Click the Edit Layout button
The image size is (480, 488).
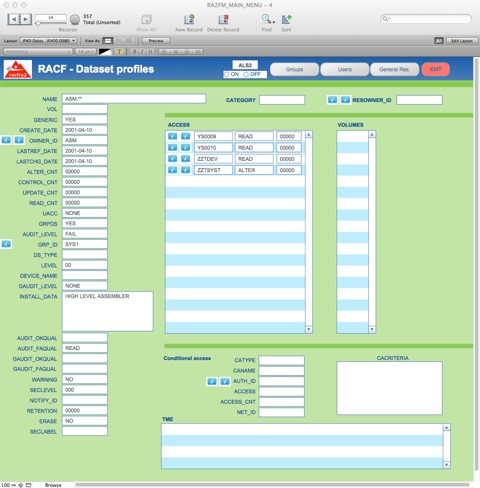462,41
